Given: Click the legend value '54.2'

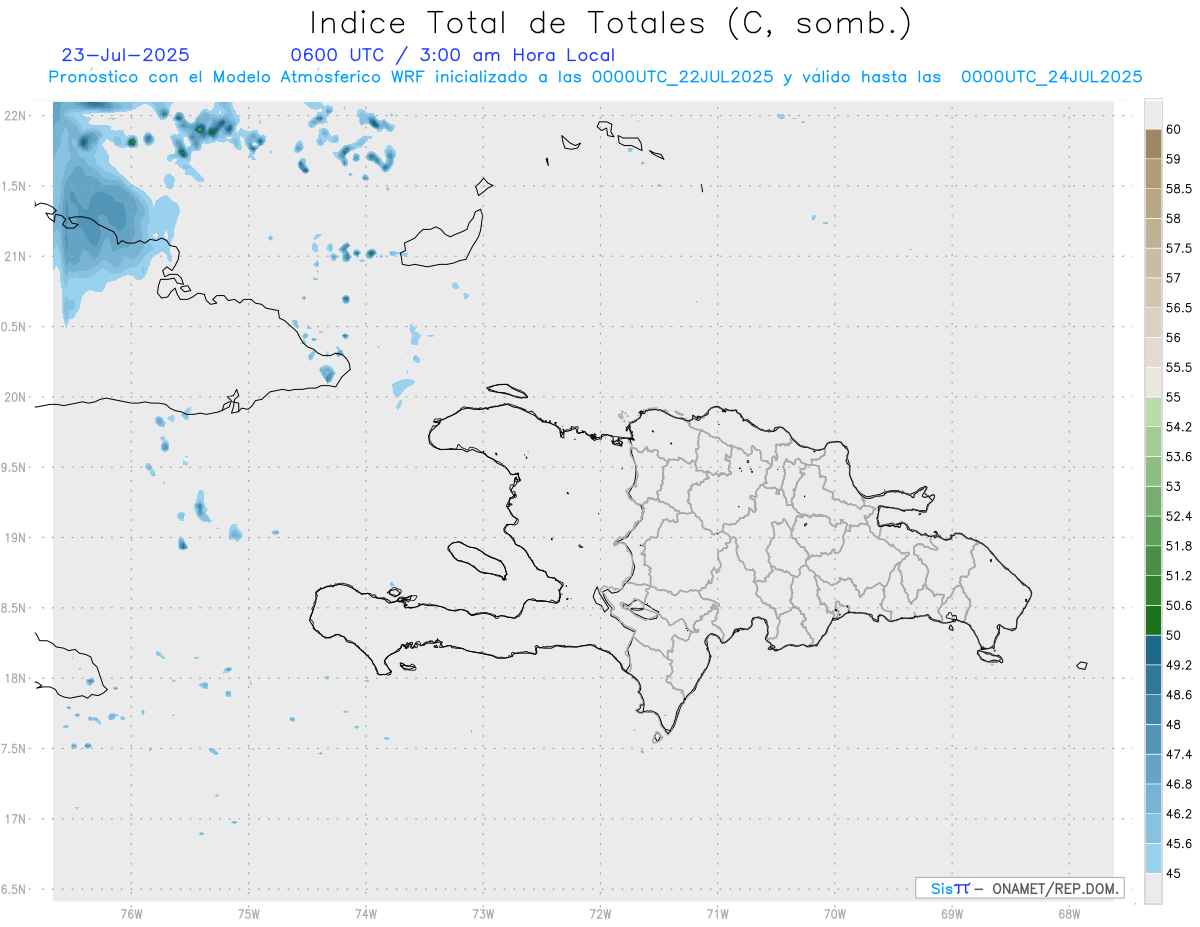Looking at the screenshot, I should click(x=1178, y=427).
